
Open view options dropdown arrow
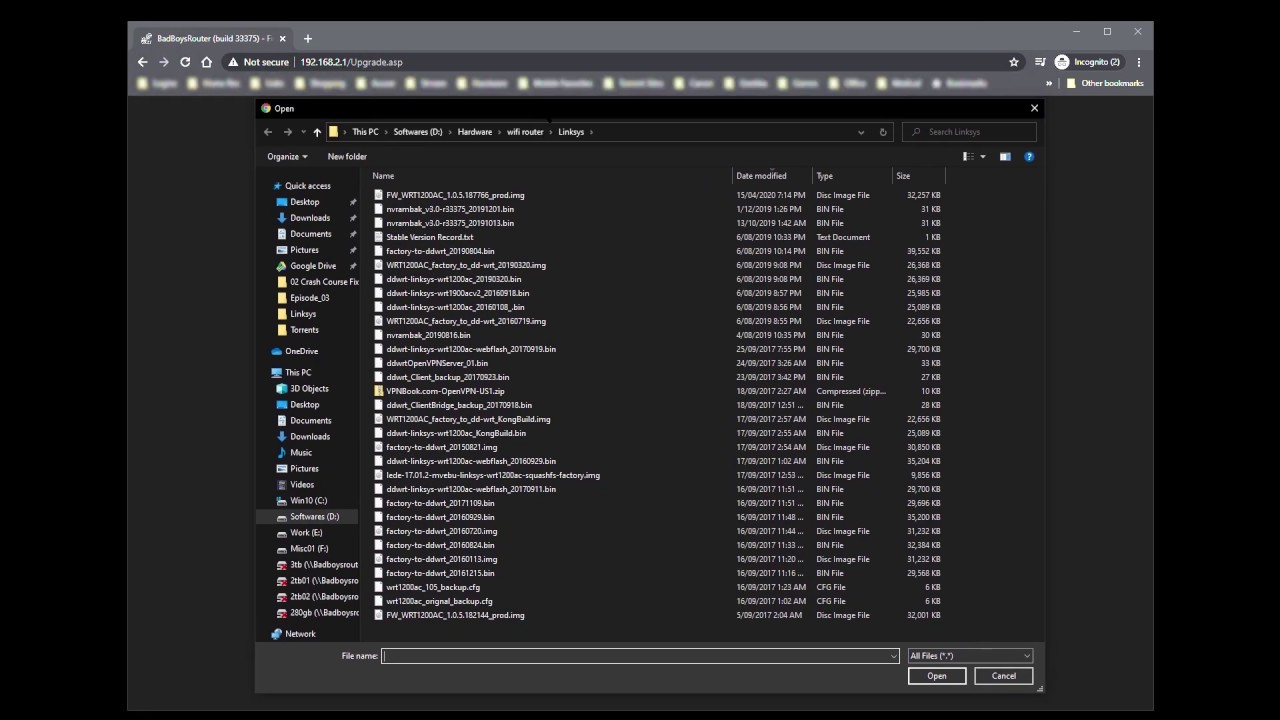pos(983,157)
